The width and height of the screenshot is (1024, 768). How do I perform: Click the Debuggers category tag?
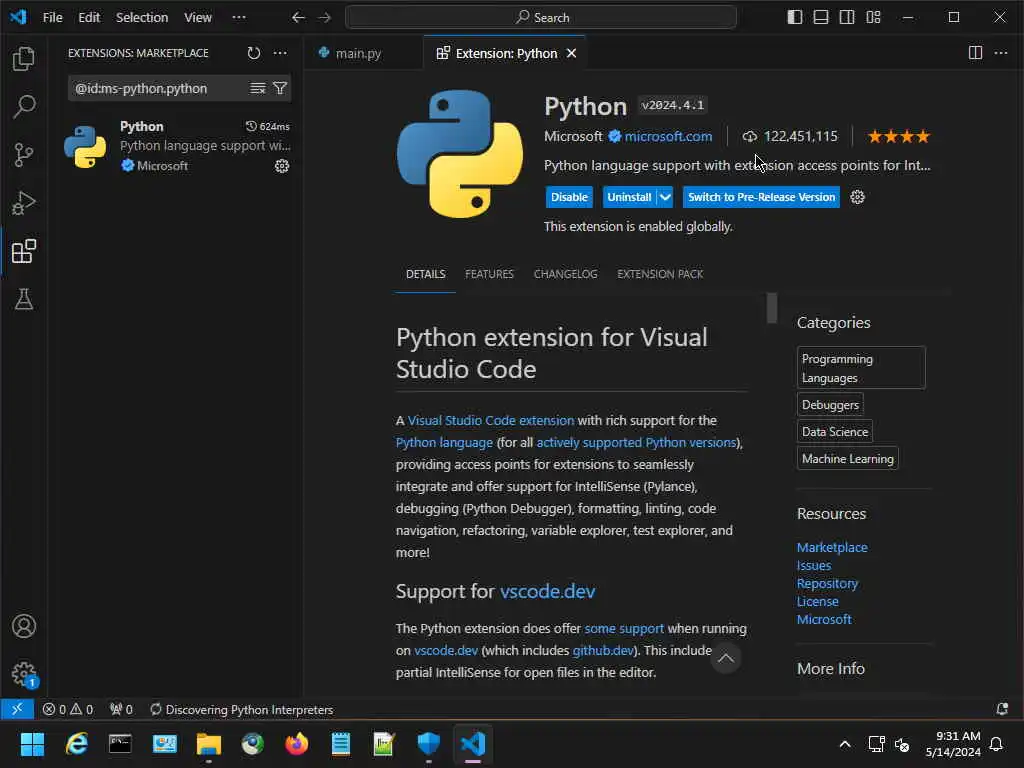pyautogui.click(x=830, y=405)
